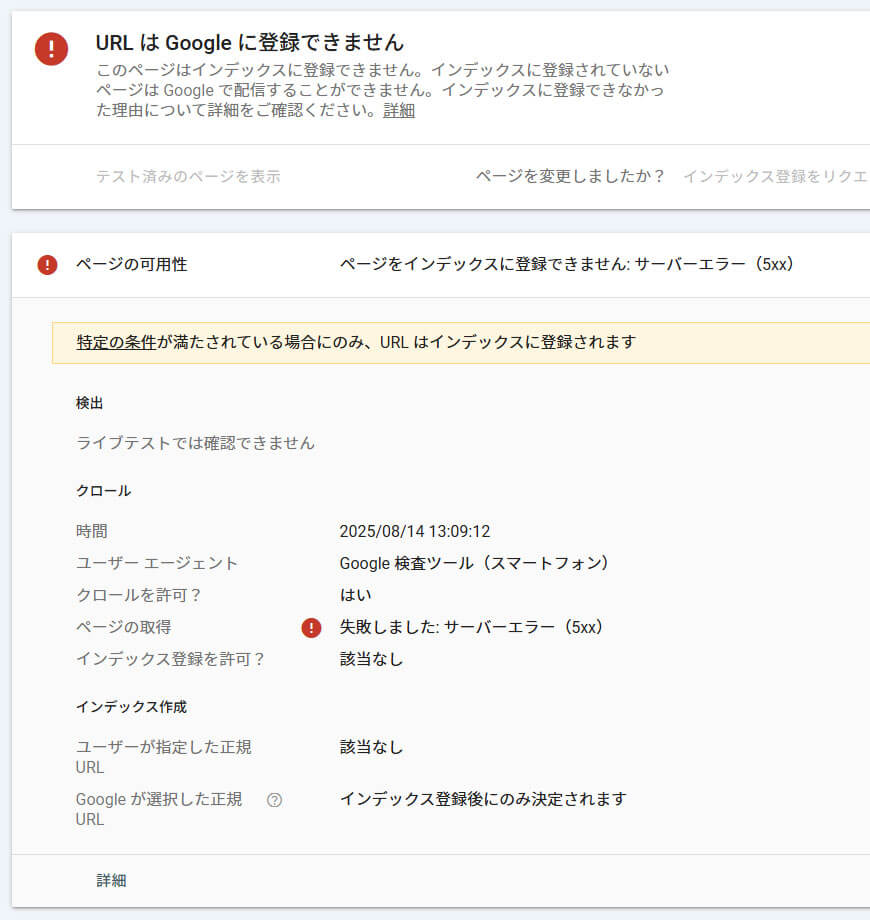Select インデックス登録後にのみ決定されます text
This screenshot has width=870, height=920.
pos(483,800)
